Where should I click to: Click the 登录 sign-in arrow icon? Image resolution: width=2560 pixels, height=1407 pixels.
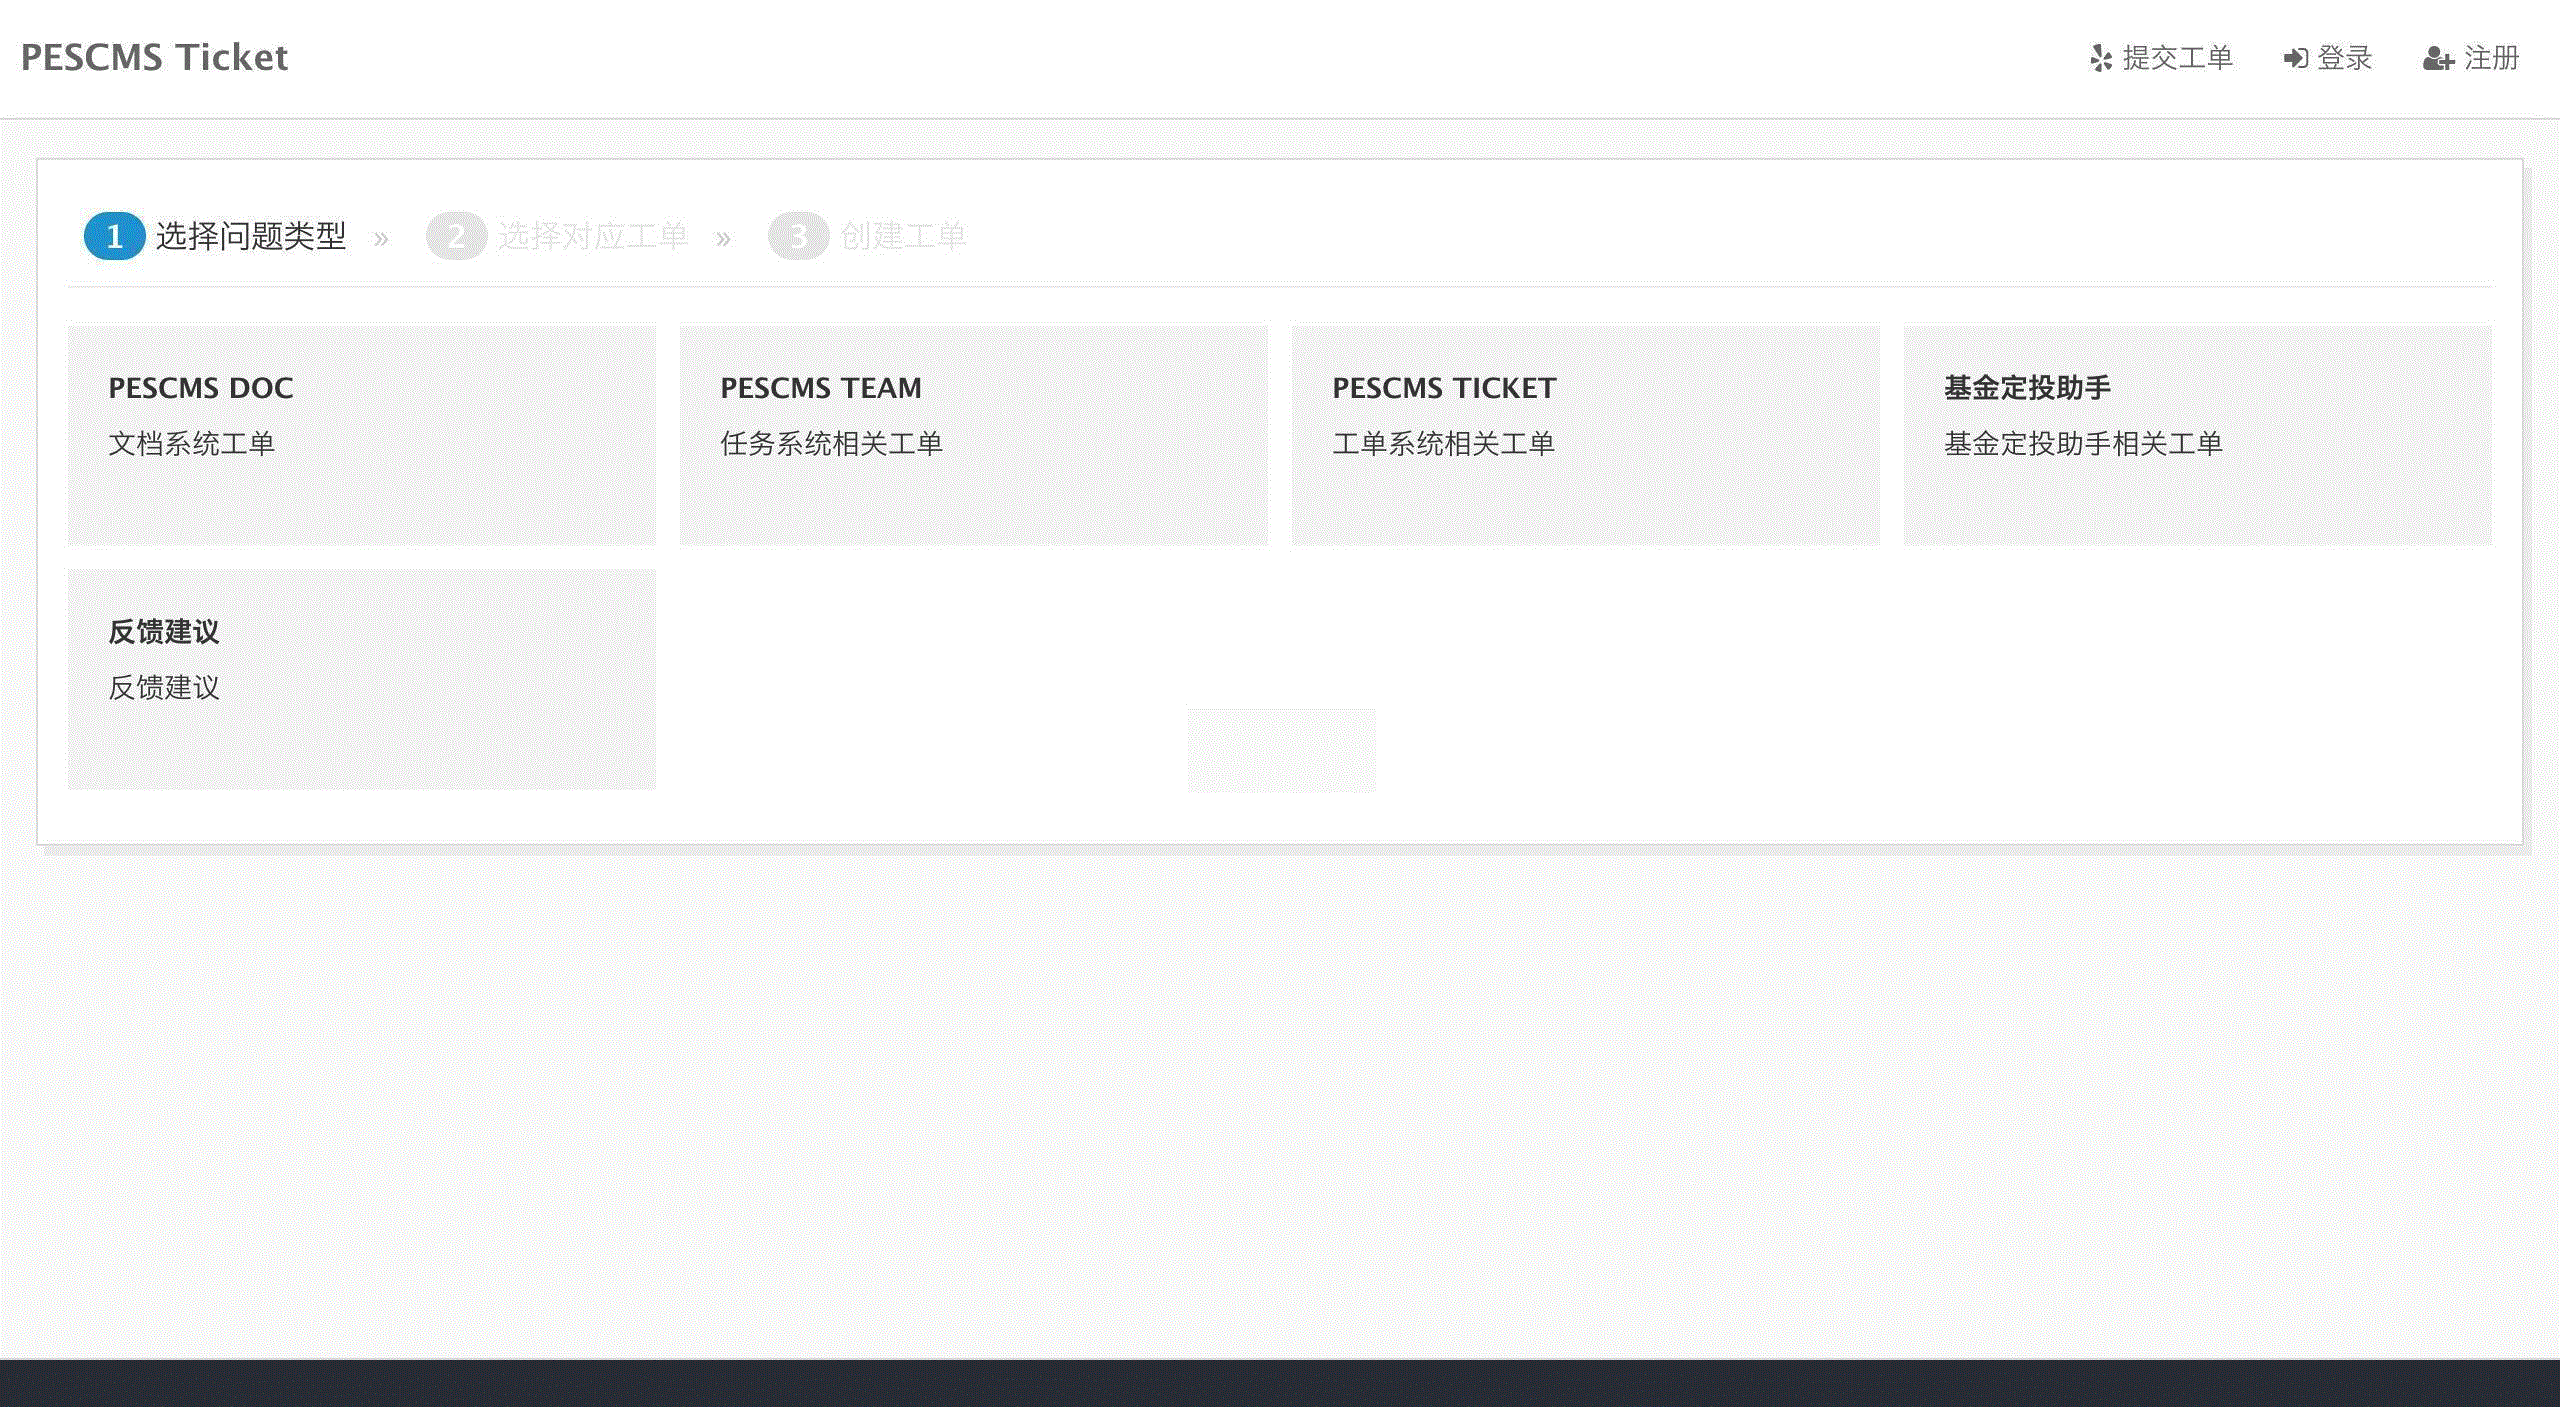click(x=2295, y=59)
